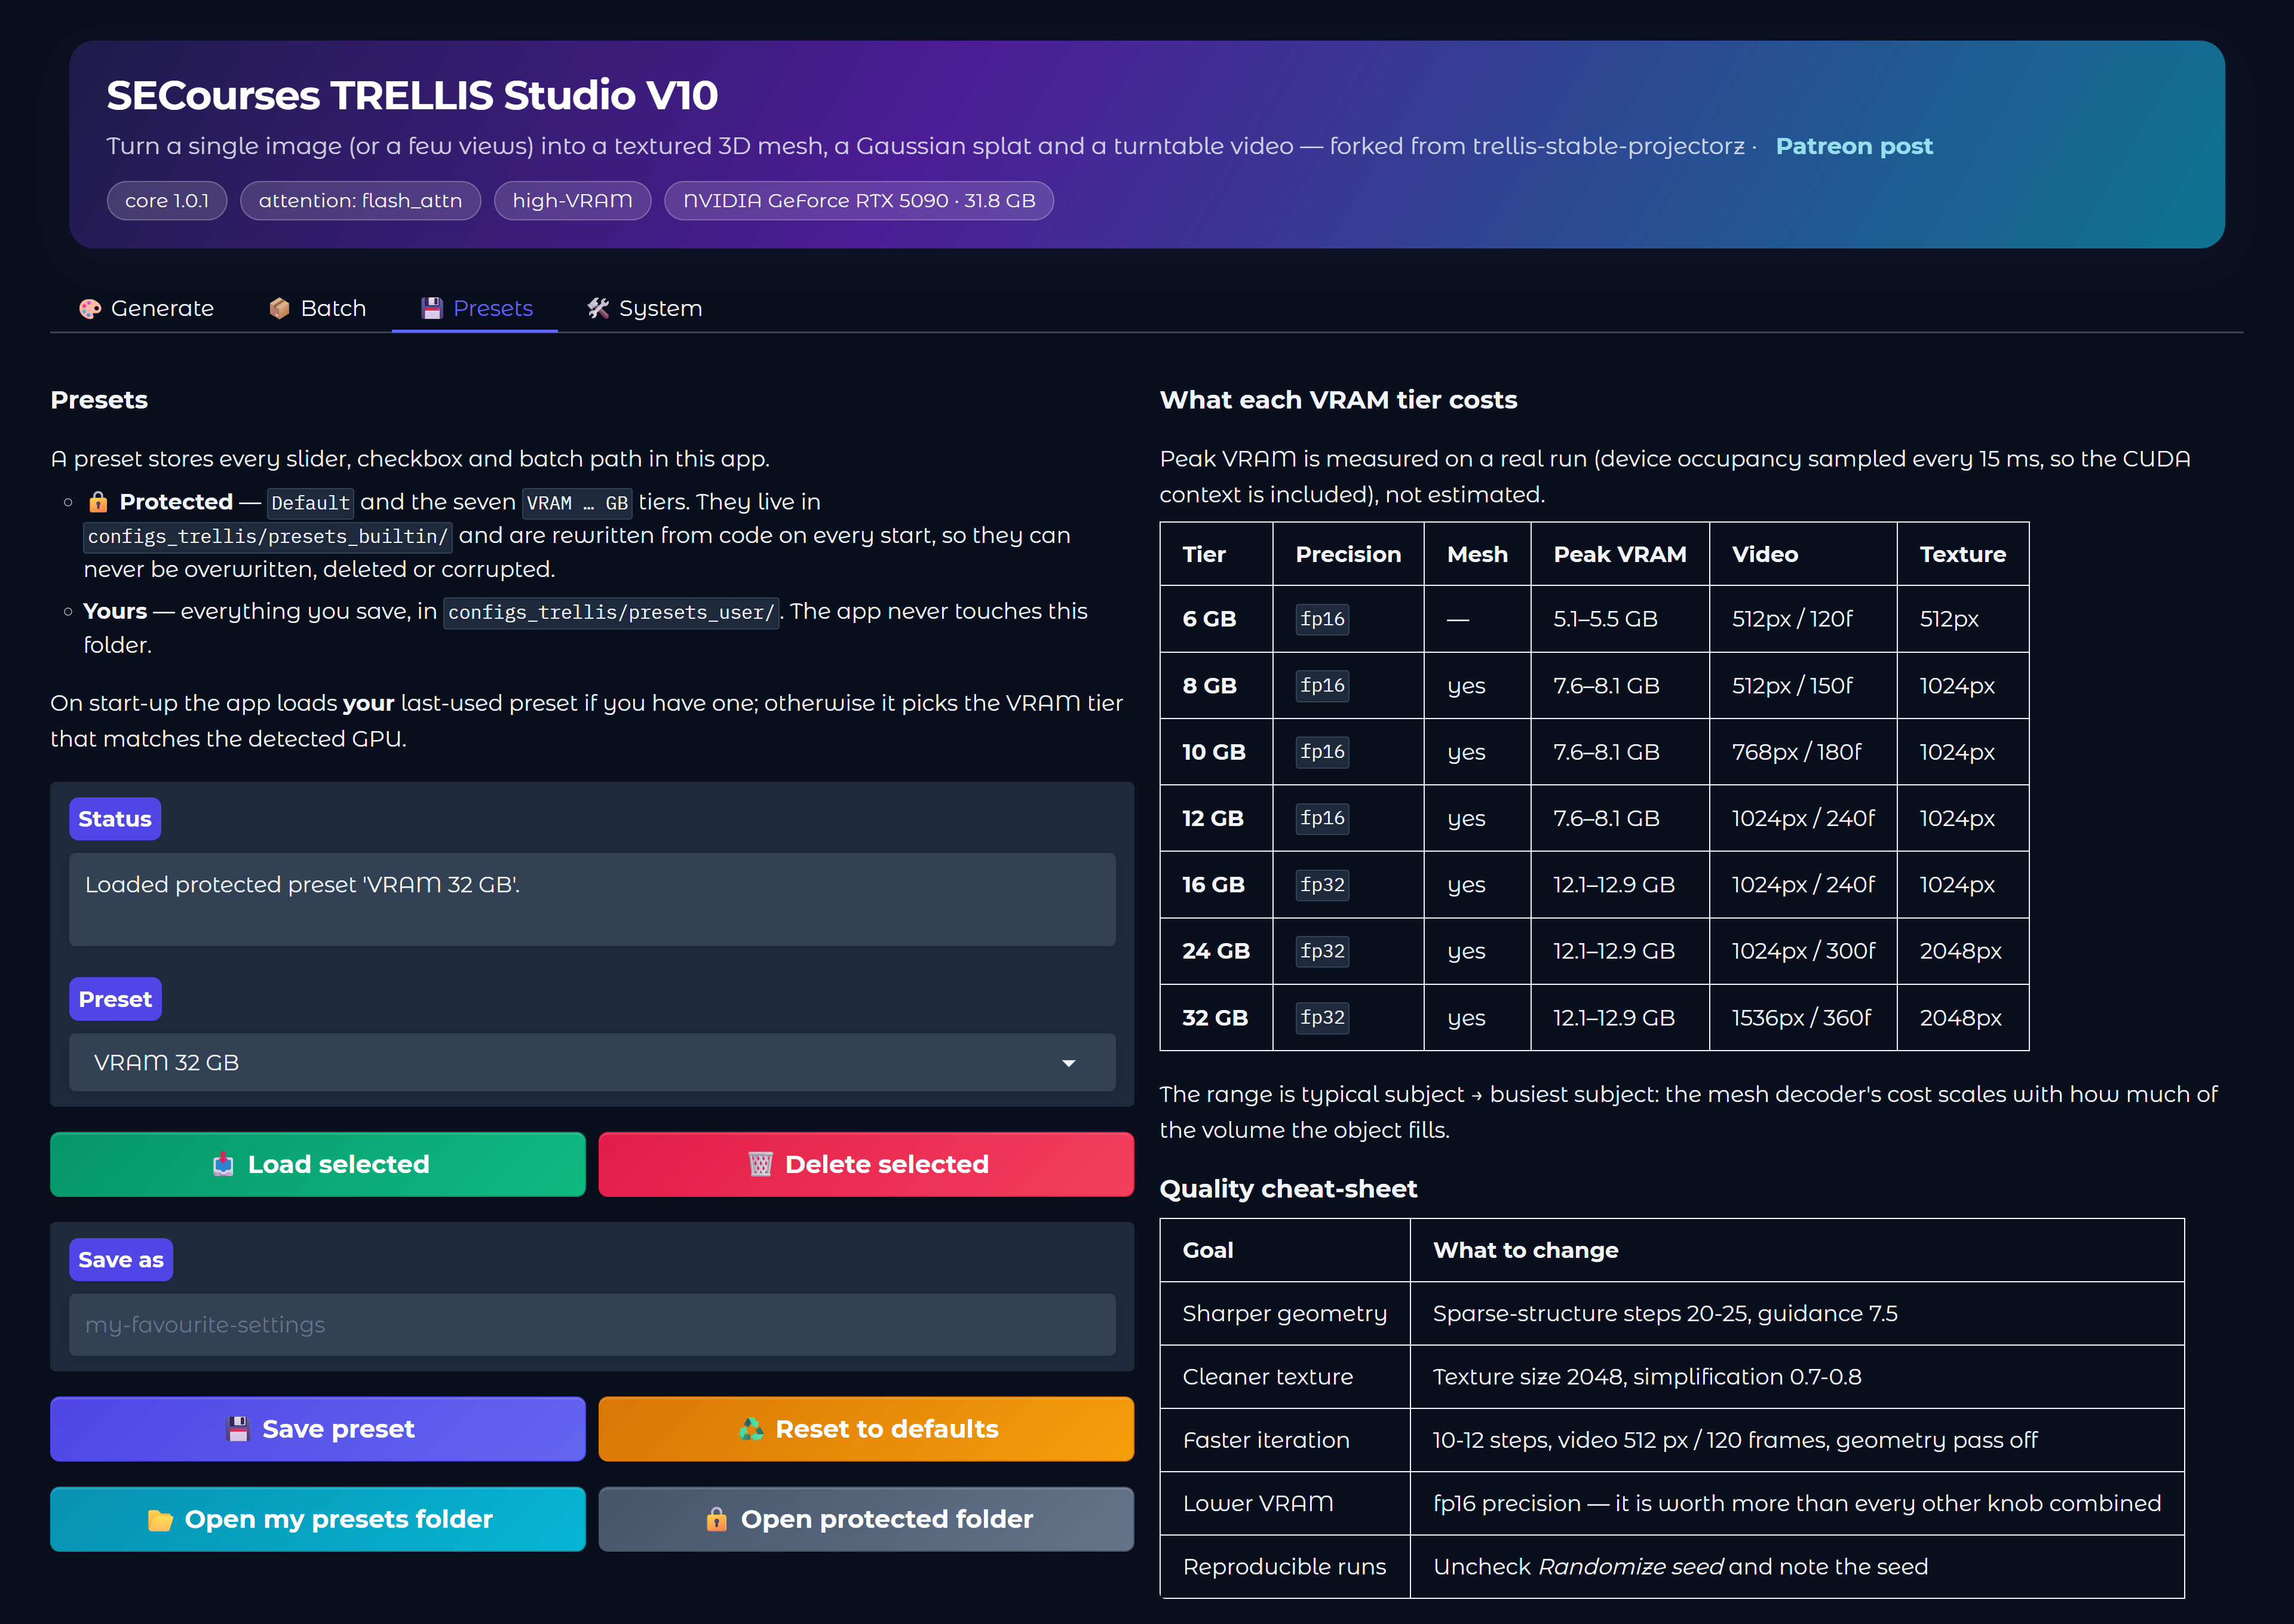Click Open protected folder button
This screenshot has height=1624, width=2294.
click(866, 1519)
